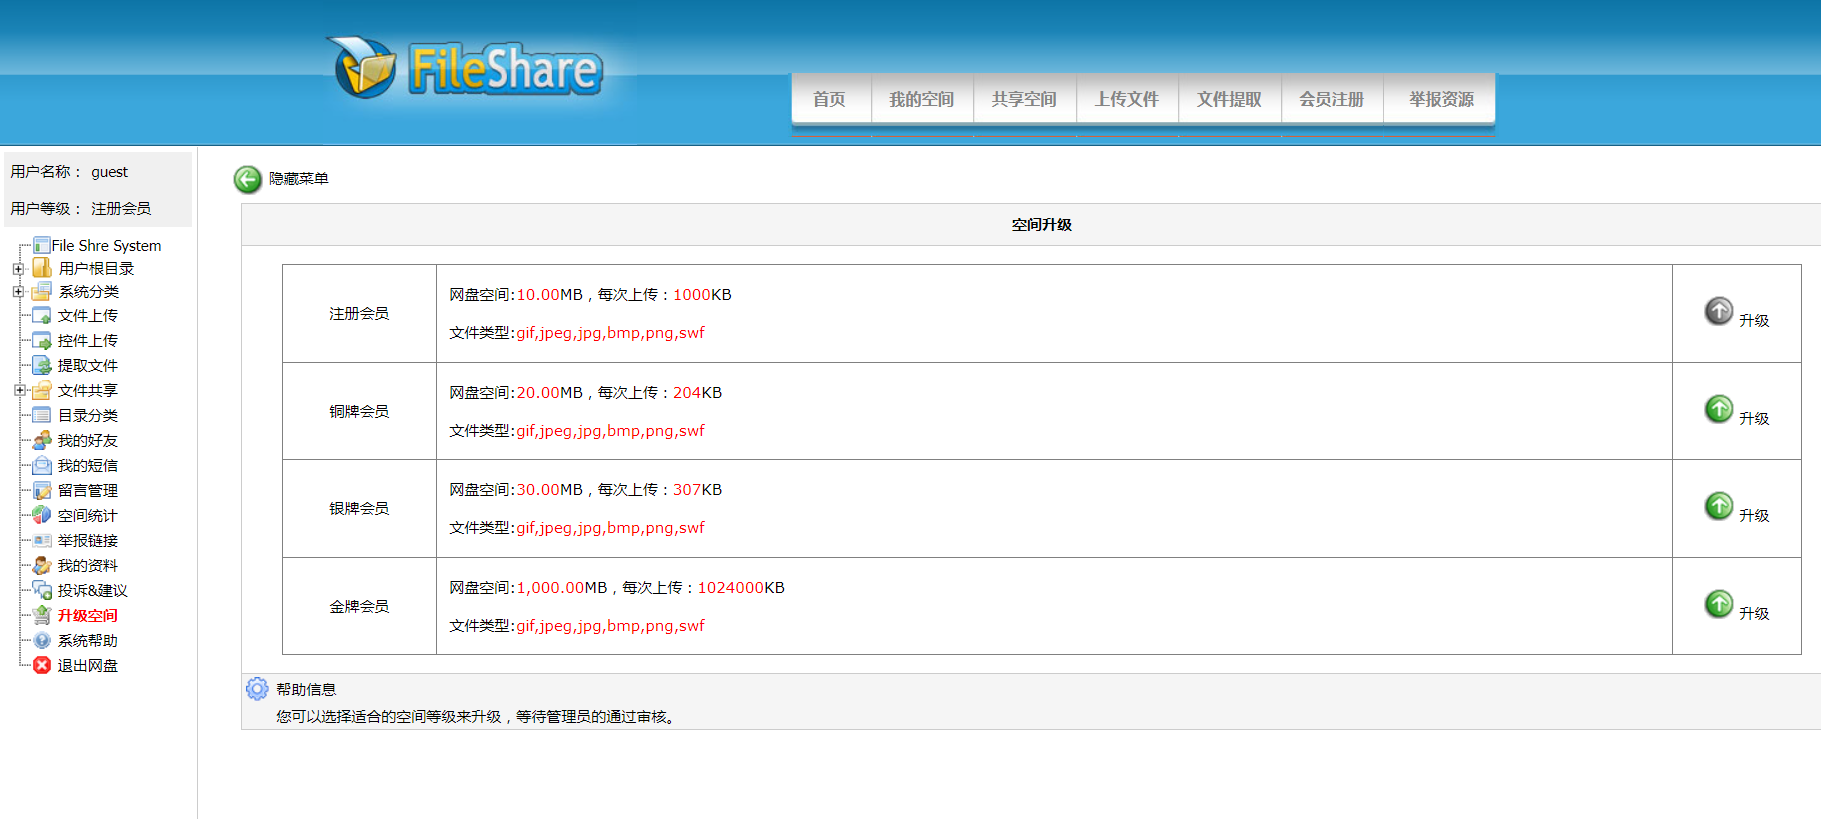Select 用户根目录 in the sidebar tree
Viewport: 1821px width, 819px height.
click(x=96, y=269)
